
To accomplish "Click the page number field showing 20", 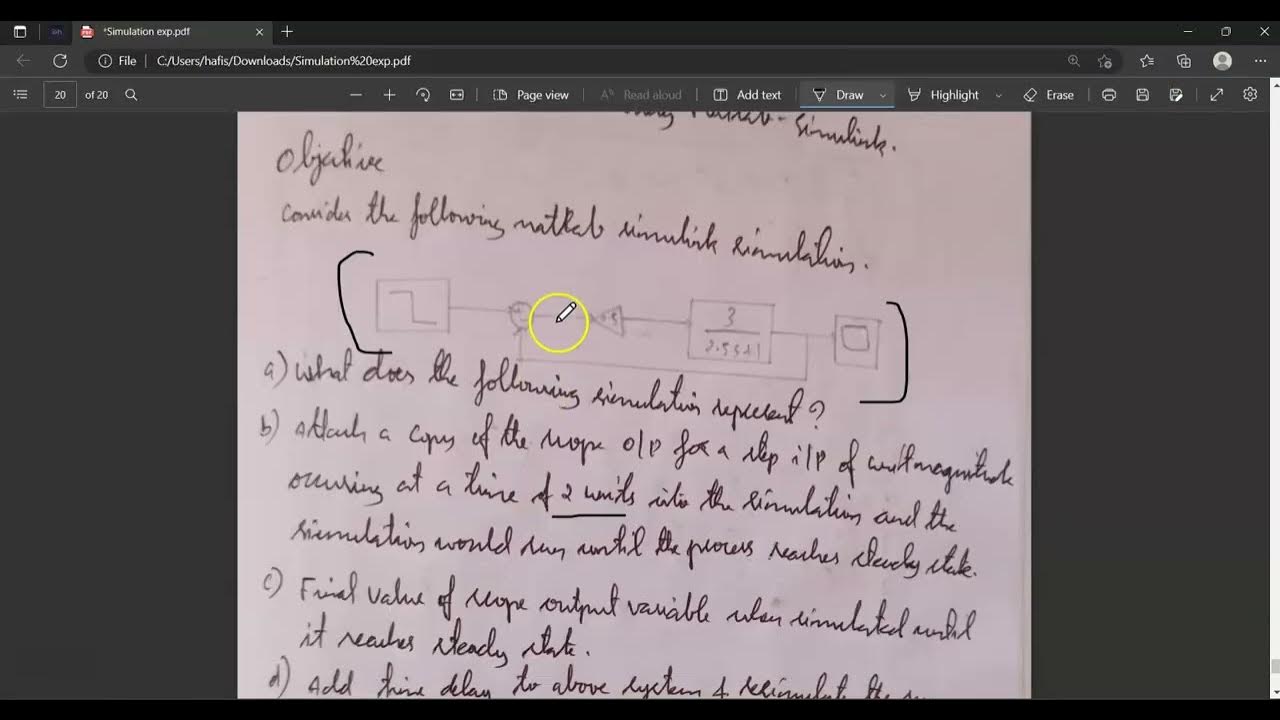I will 60,95.
